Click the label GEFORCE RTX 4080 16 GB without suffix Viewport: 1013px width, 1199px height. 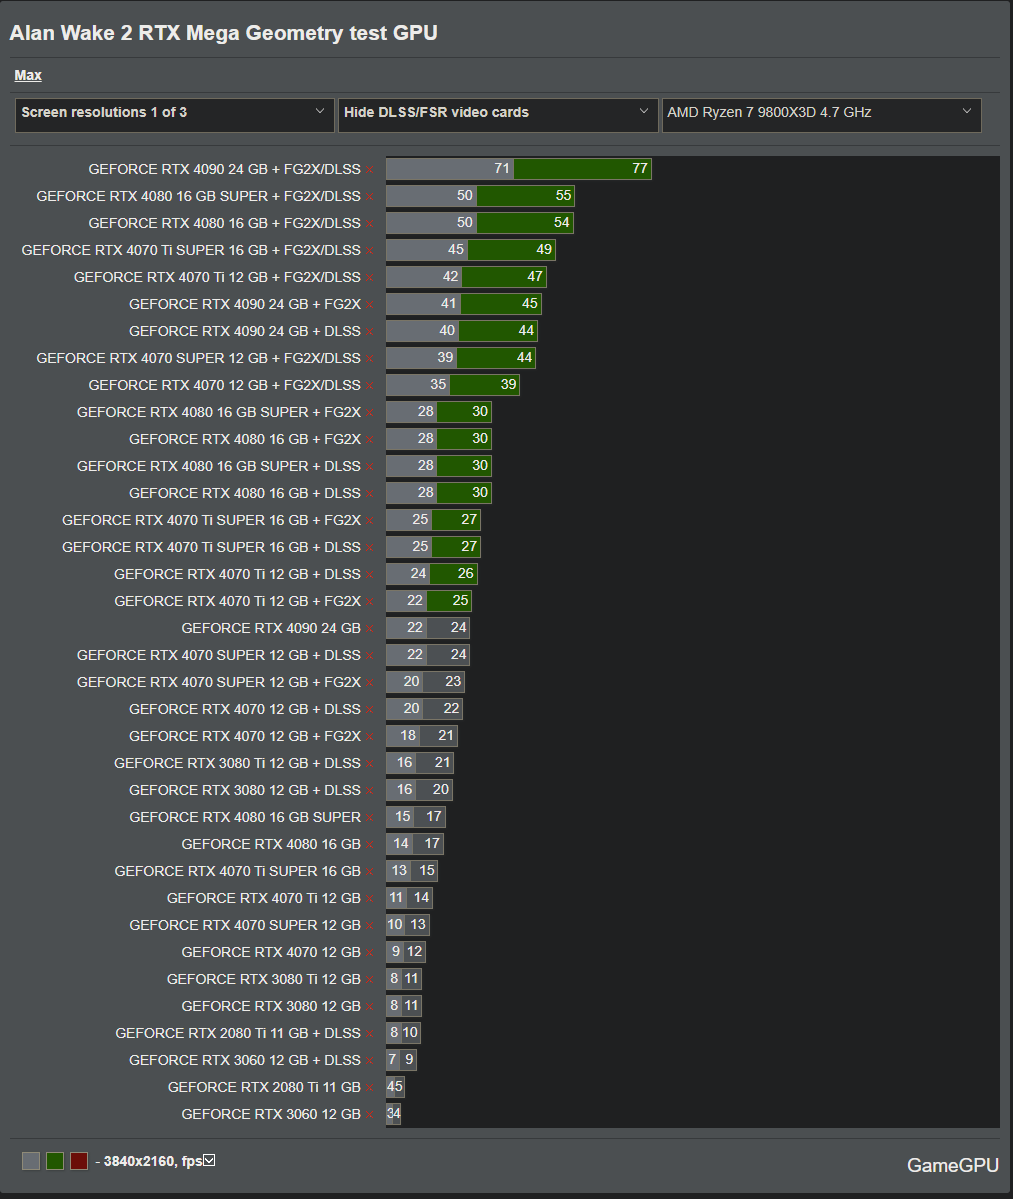point(271,844)
